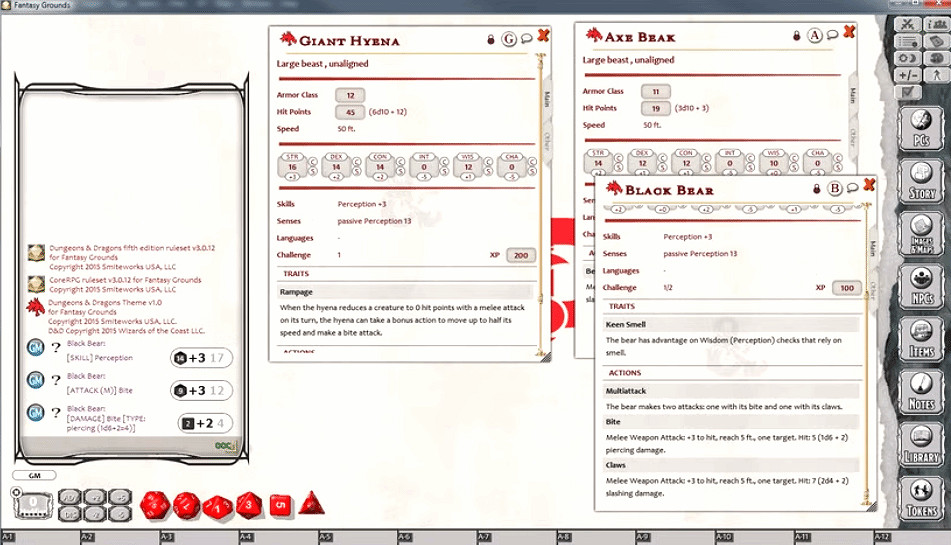The image size is (951, 545).
Task: Open the NPCs sidebar button
Action: tap(921, 286)
